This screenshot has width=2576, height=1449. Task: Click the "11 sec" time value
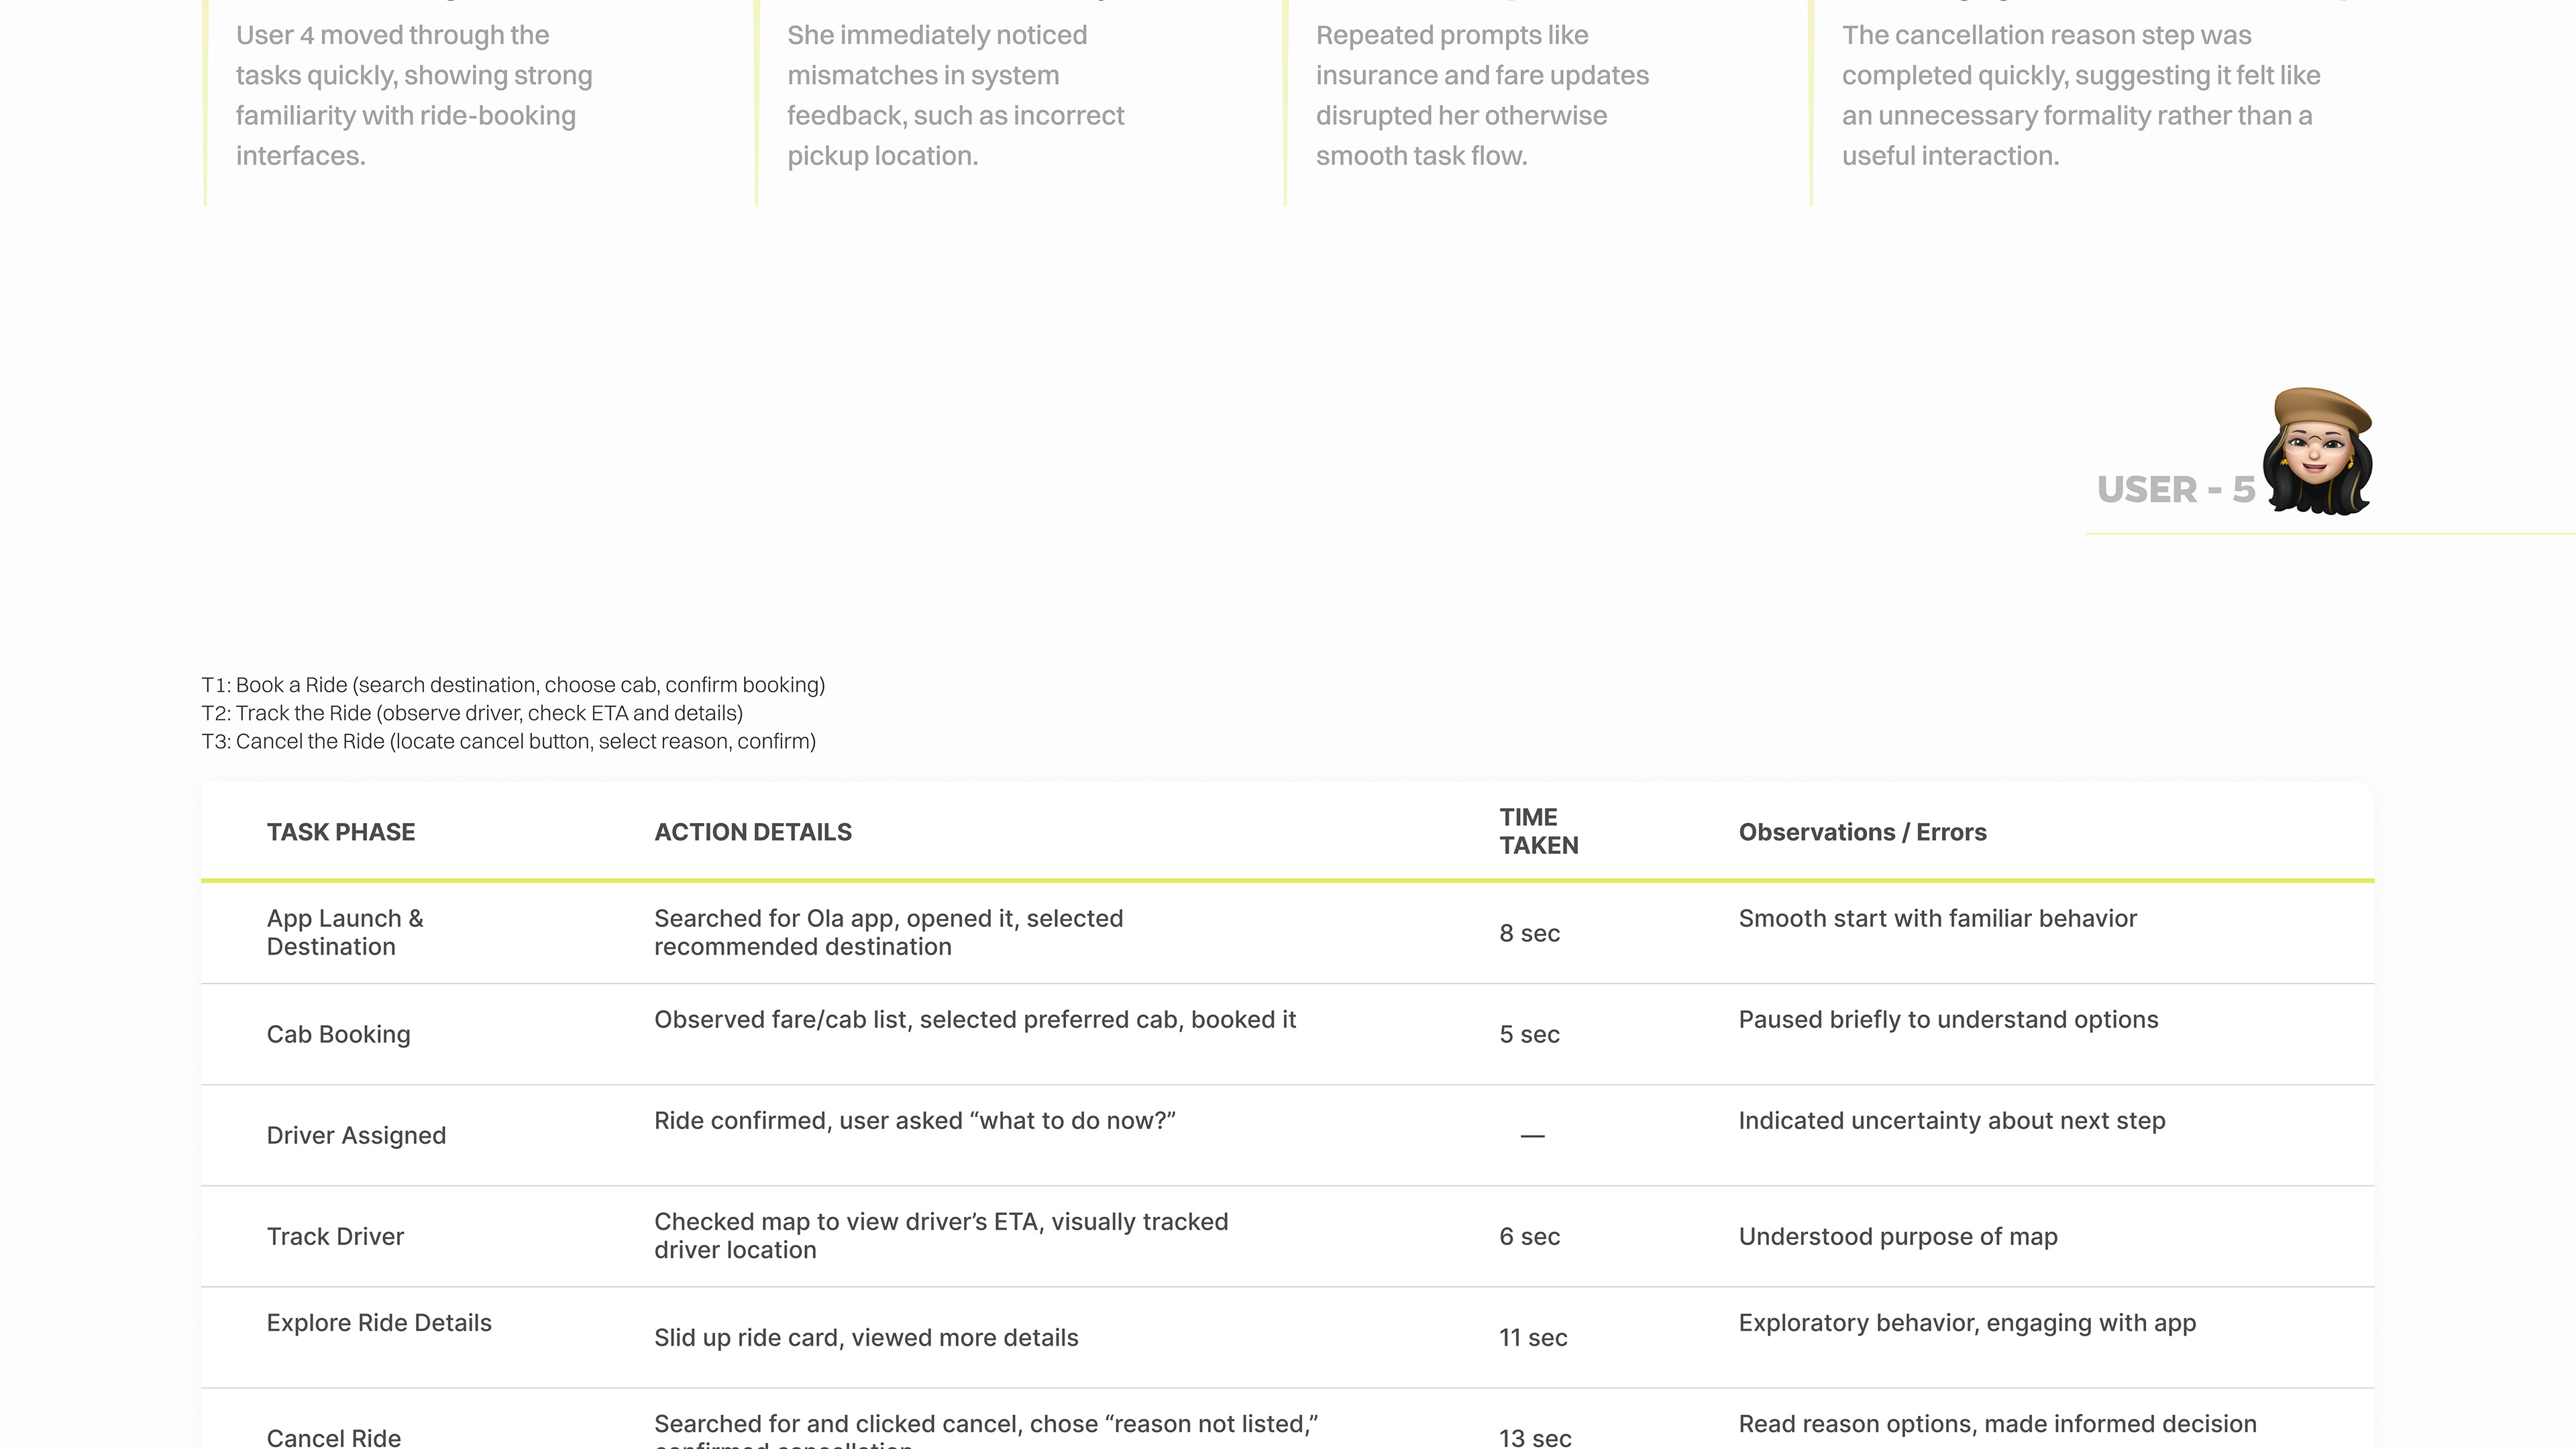[x=1533, y=1337]
